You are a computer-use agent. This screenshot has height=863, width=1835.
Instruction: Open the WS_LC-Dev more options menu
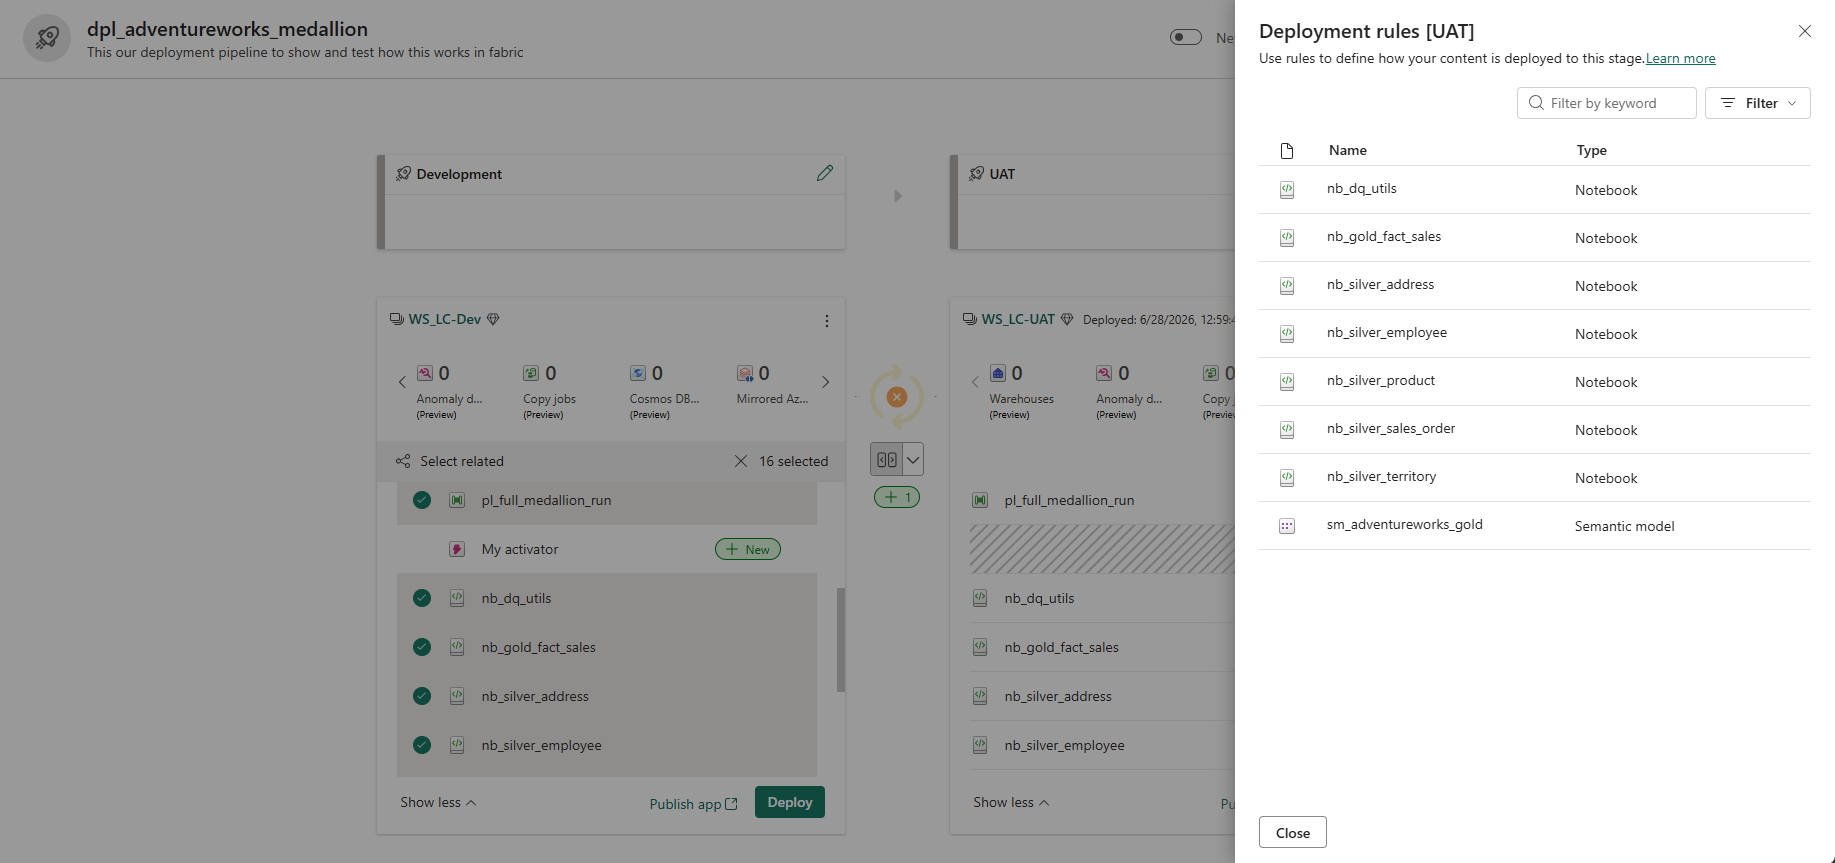point(827,321)
